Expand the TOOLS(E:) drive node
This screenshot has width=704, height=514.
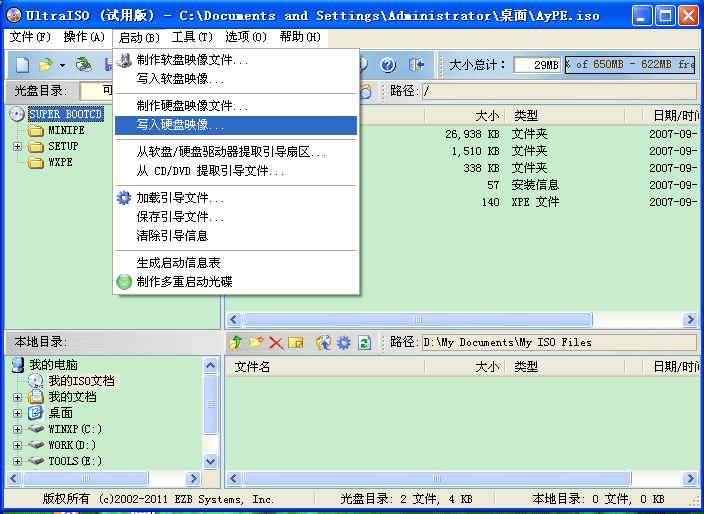coord(18,461)
